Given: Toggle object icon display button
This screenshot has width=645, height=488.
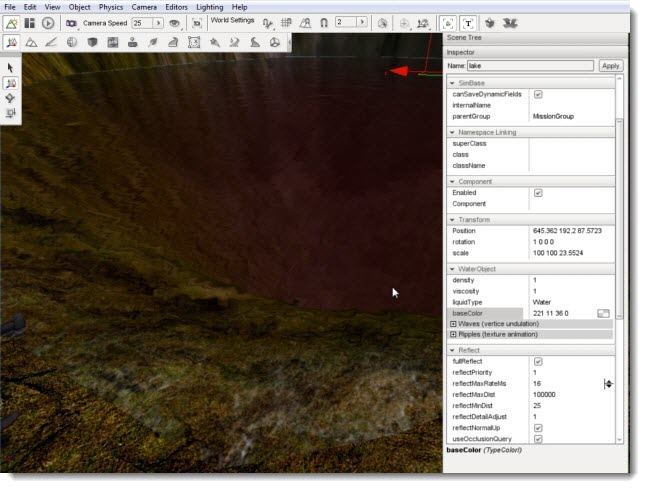Looking at the screenshot, I should coord(448,23).
